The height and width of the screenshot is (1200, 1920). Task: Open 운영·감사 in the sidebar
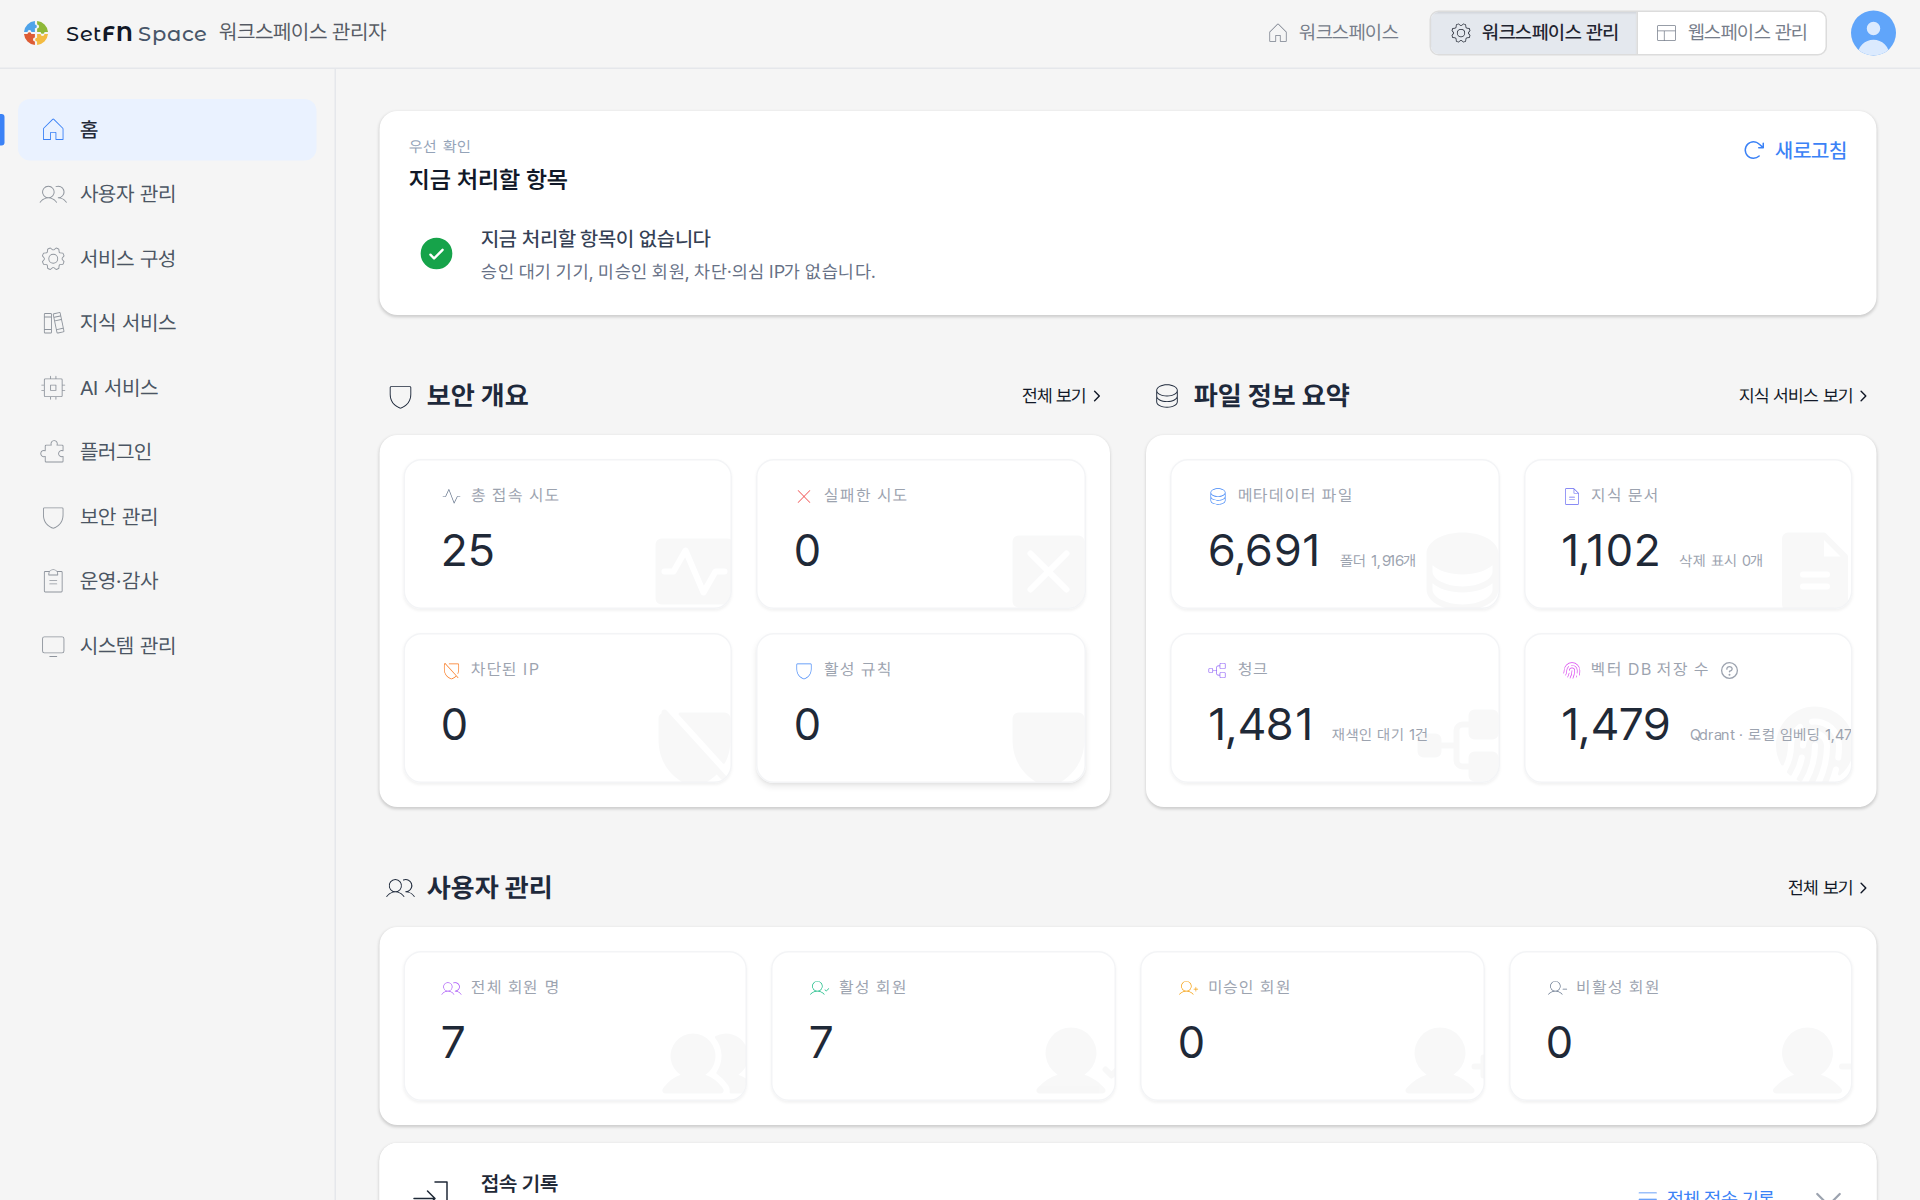point(167,581)
